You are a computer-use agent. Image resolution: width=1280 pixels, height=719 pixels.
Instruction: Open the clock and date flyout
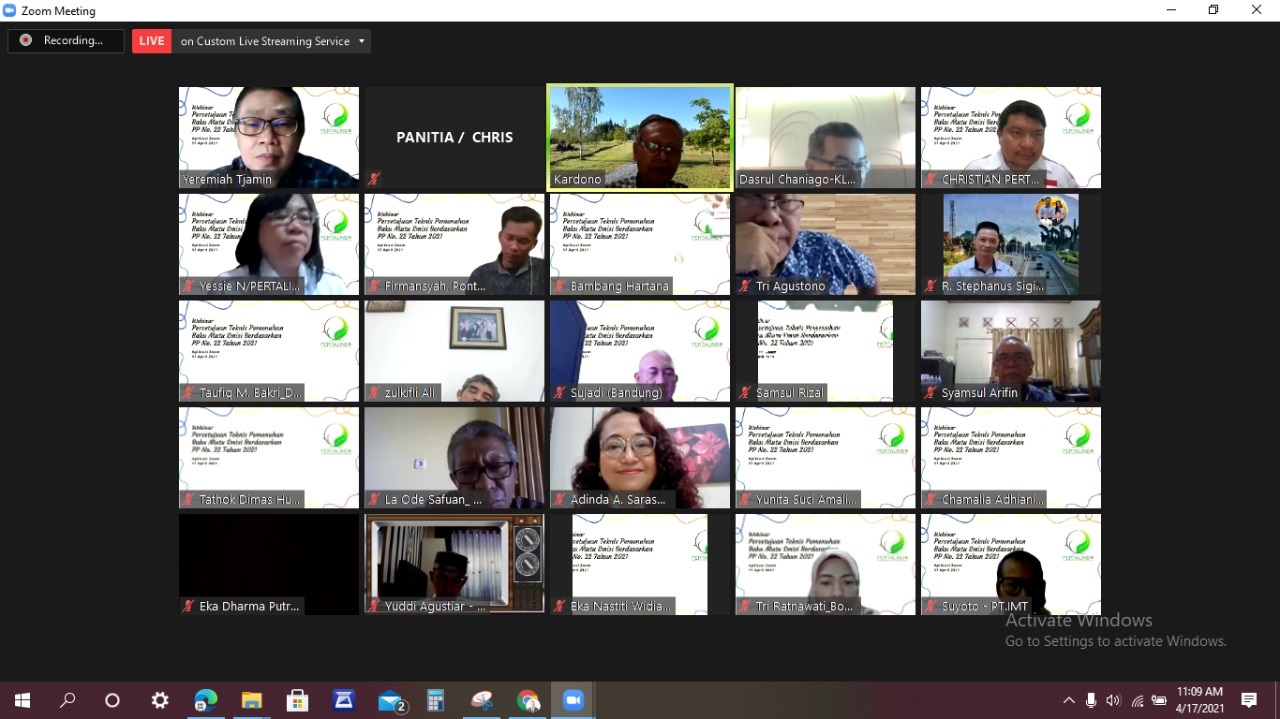click(x=1199, y=701)
